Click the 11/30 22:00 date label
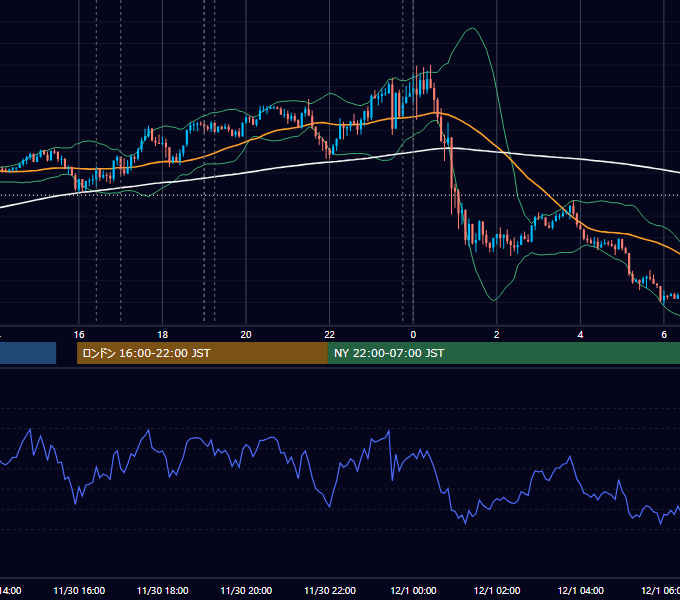Screen dimensions: 680x600 point(330,591)
